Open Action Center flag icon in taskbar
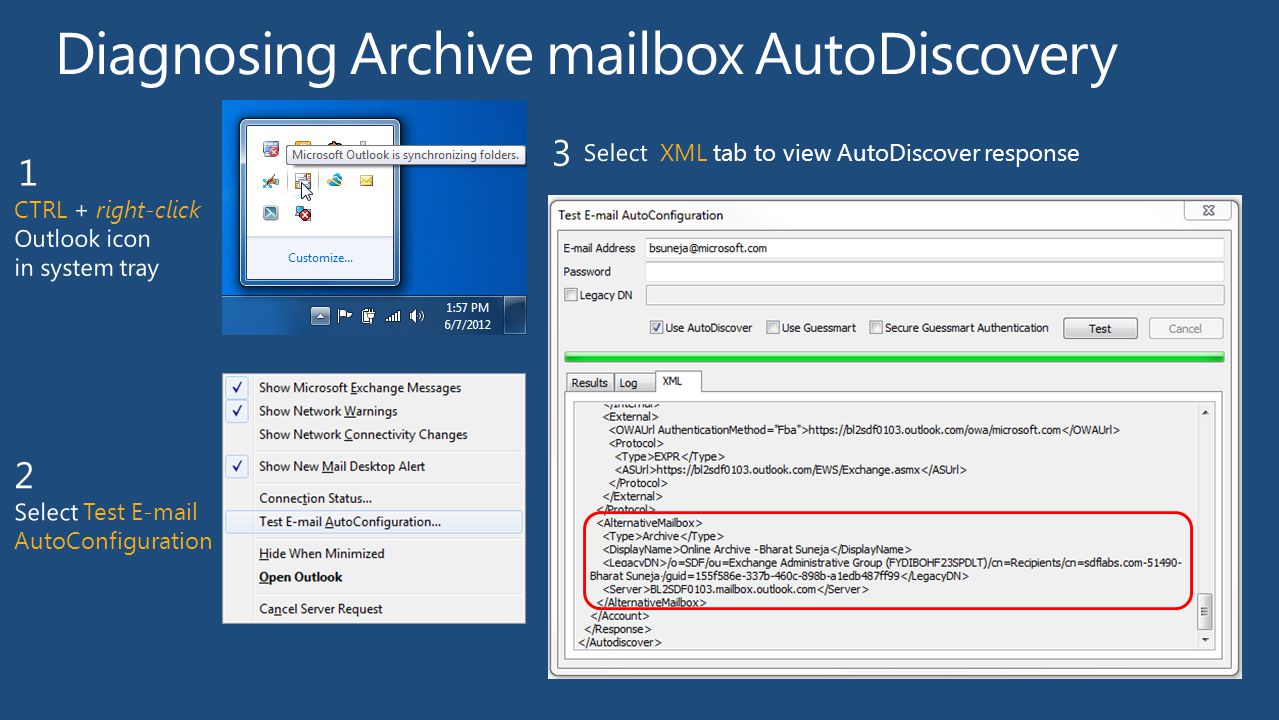 [x=344, y=316]
